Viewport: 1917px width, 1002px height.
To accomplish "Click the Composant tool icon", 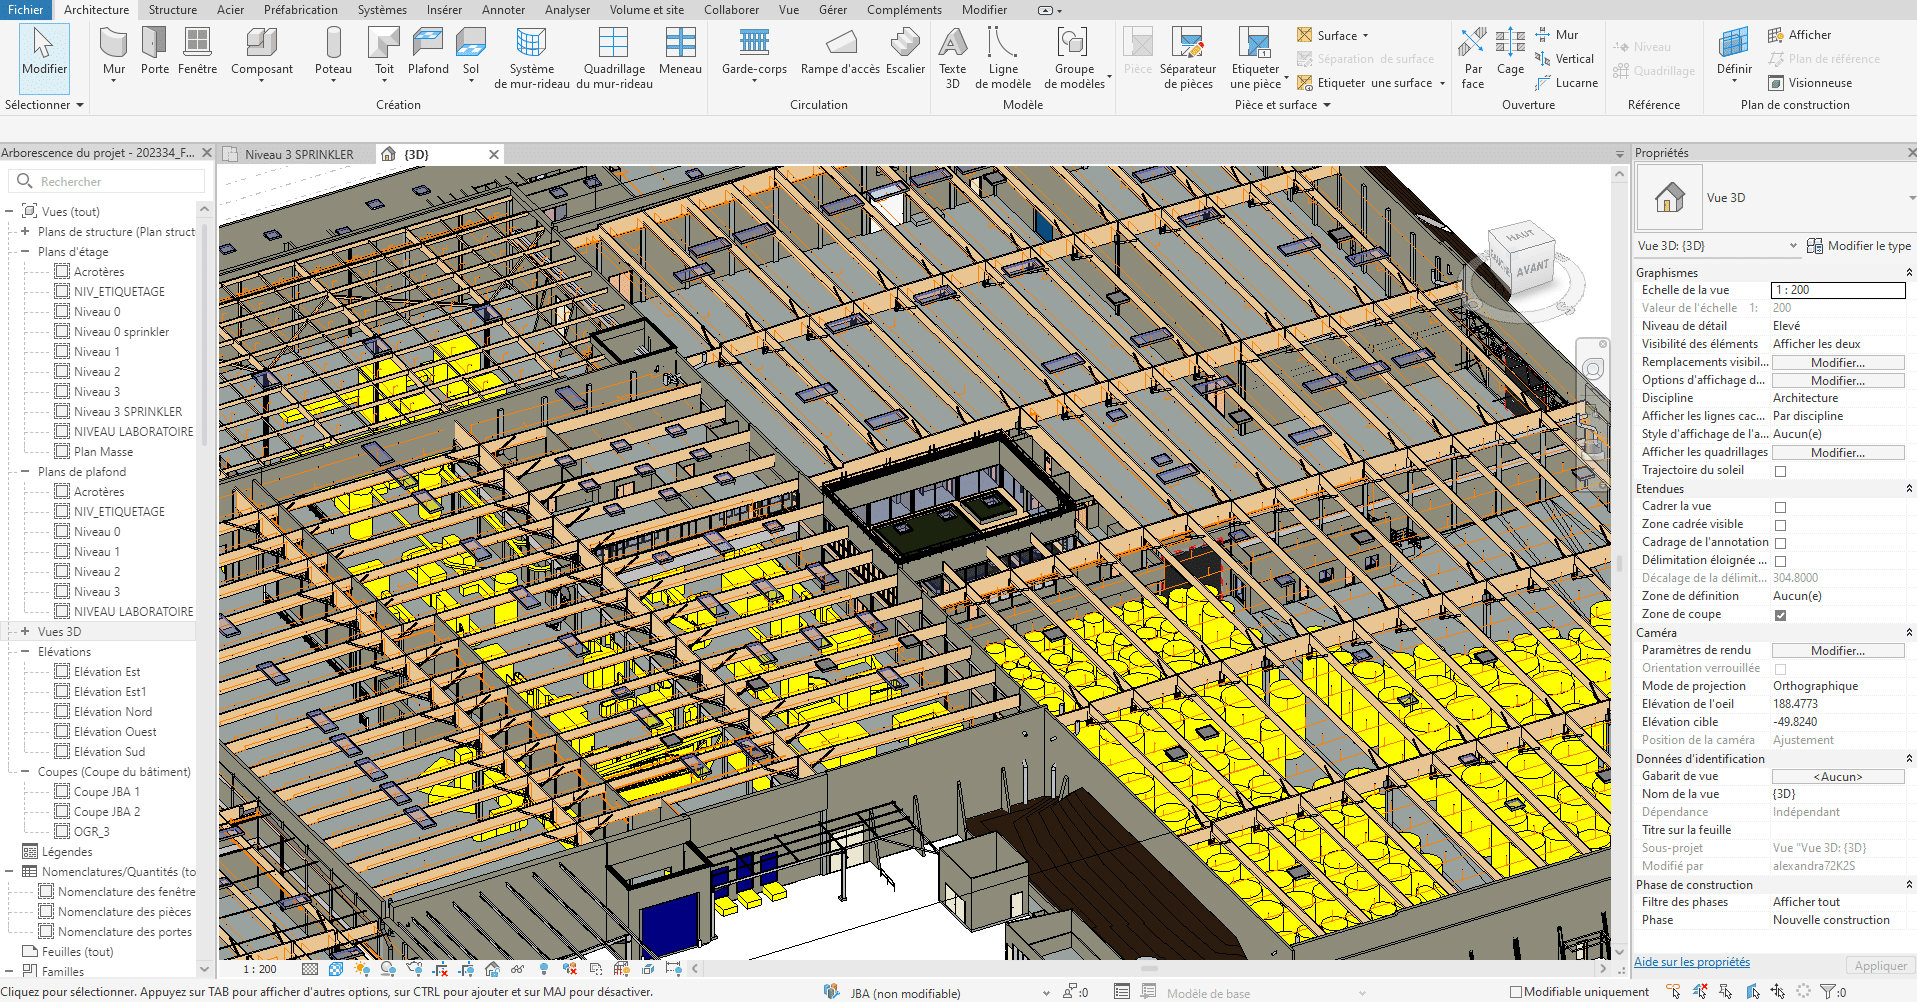I will point(262,44).
